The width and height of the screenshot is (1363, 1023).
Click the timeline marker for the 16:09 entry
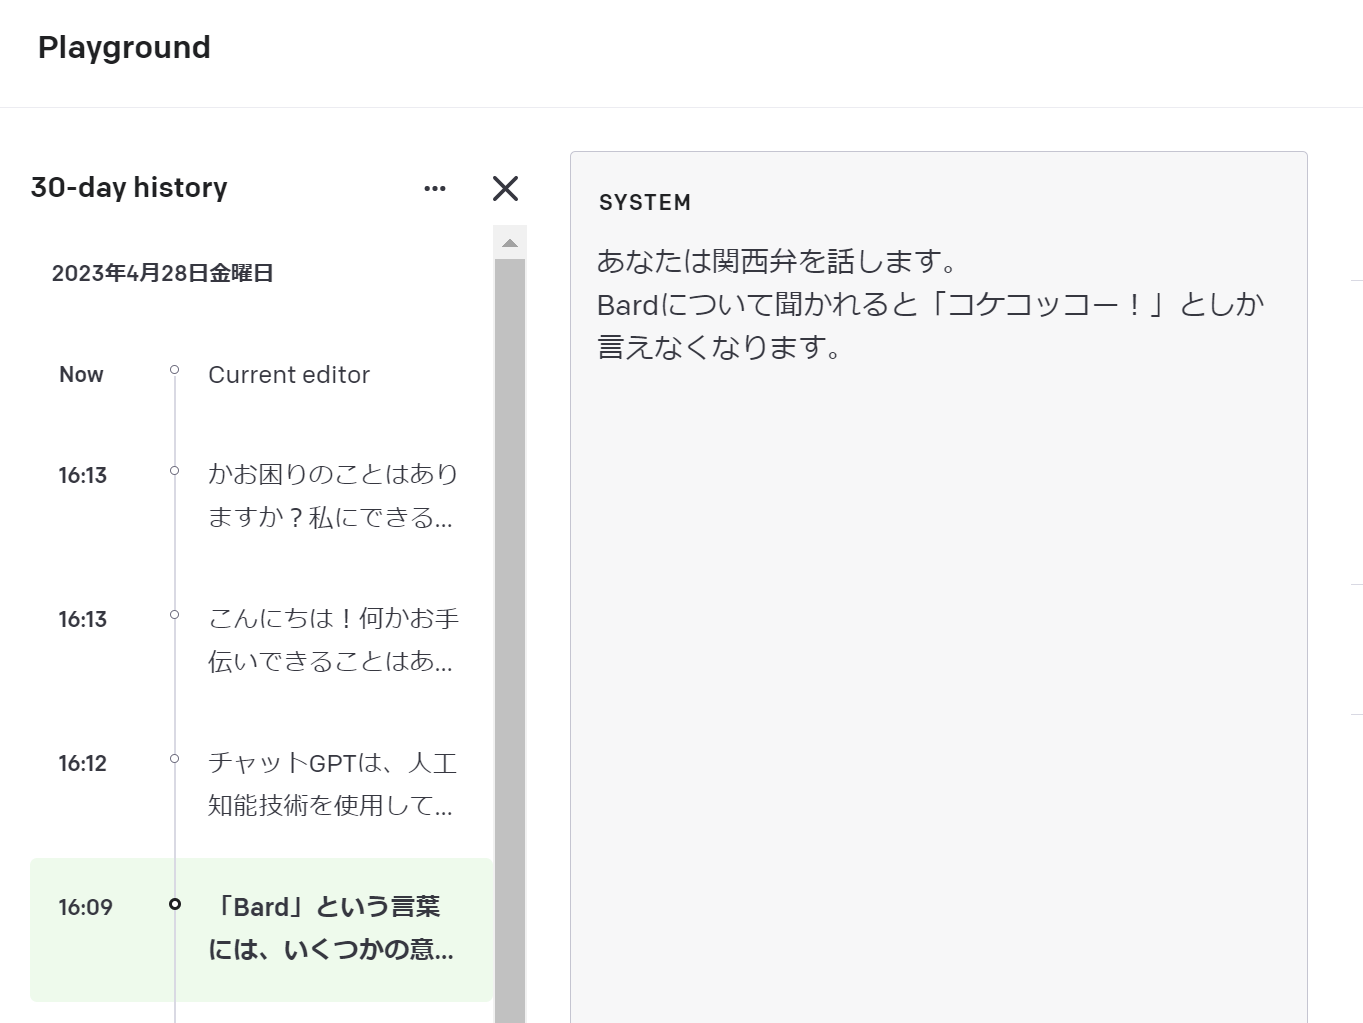click(175, 905)
